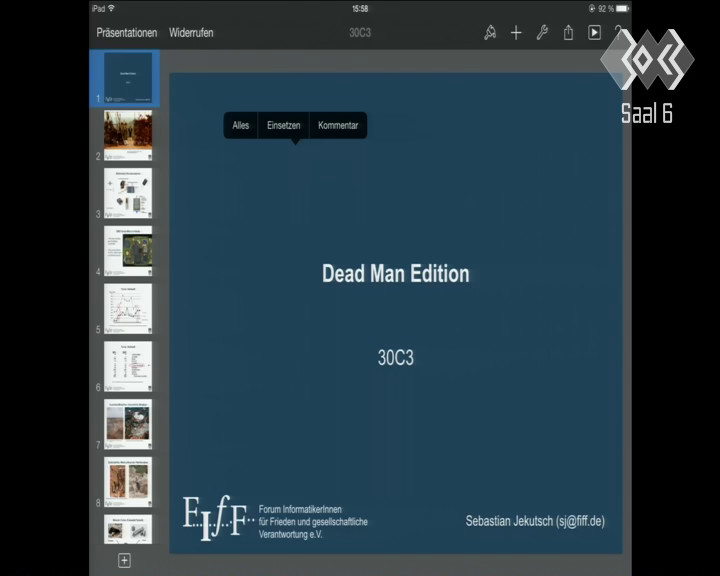
Task: Tap the battery indicator in status bar
Action: 622,8
